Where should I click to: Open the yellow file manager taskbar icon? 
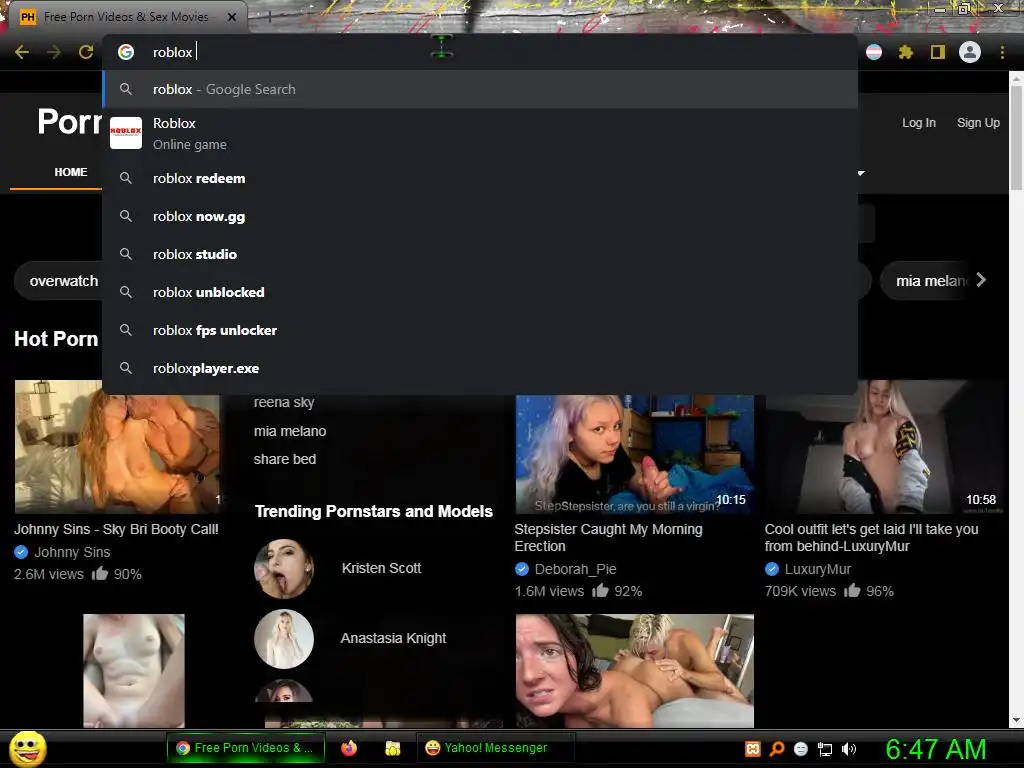click(392, 748)
